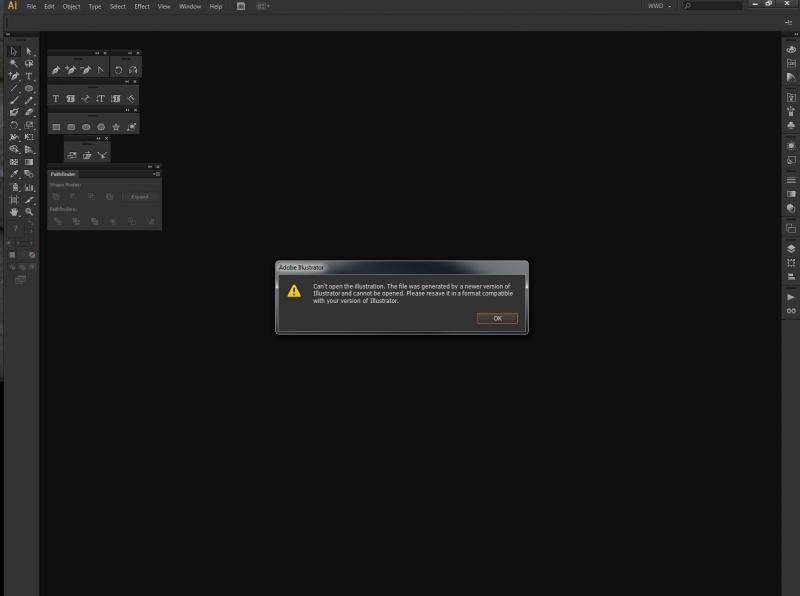
Task: Open the Effect menu
Action: (x=142, y=7)
